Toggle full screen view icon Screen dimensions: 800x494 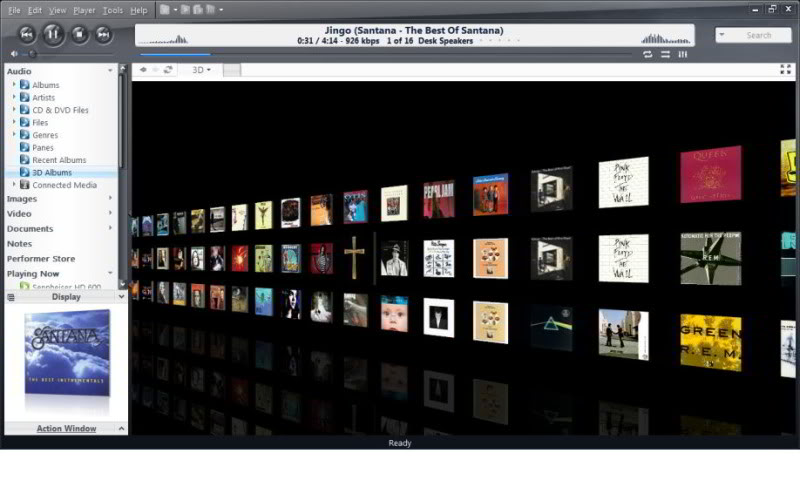[x=785, y=70]
